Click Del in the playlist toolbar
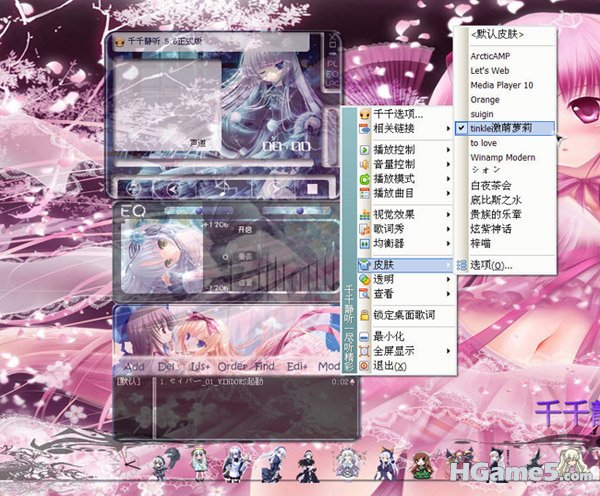The image size is (600, 496). click(x=167, y=367)
